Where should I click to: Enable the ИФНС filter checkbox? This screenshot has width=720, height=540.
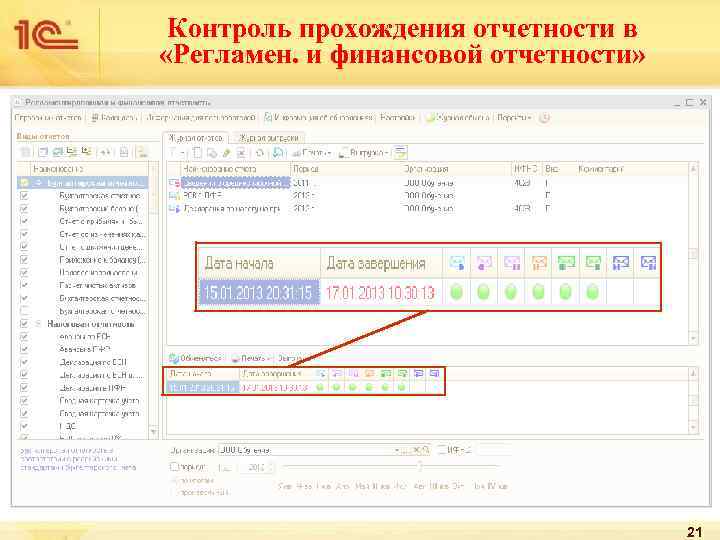[x=442, y=450]
